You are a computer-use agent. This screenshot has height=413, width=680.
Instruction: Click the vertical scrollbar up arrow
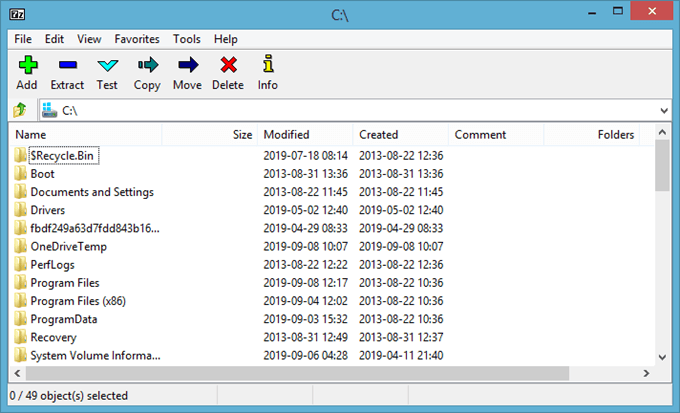tap(662, 132)
